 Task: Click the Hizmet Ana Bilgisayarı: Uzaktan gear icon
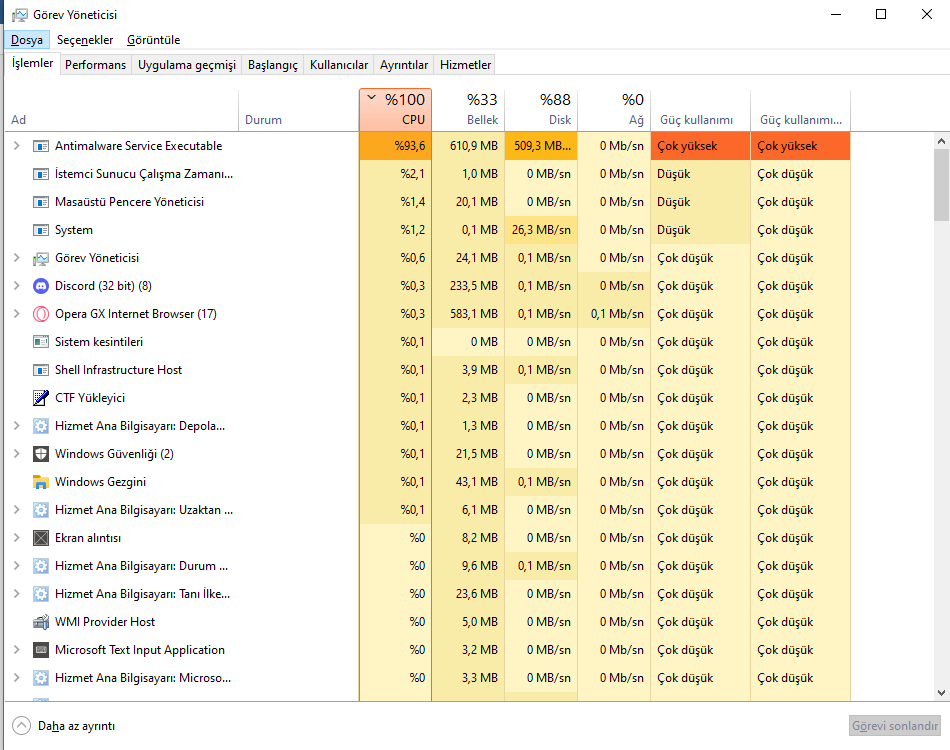click(x=41, y=510)
